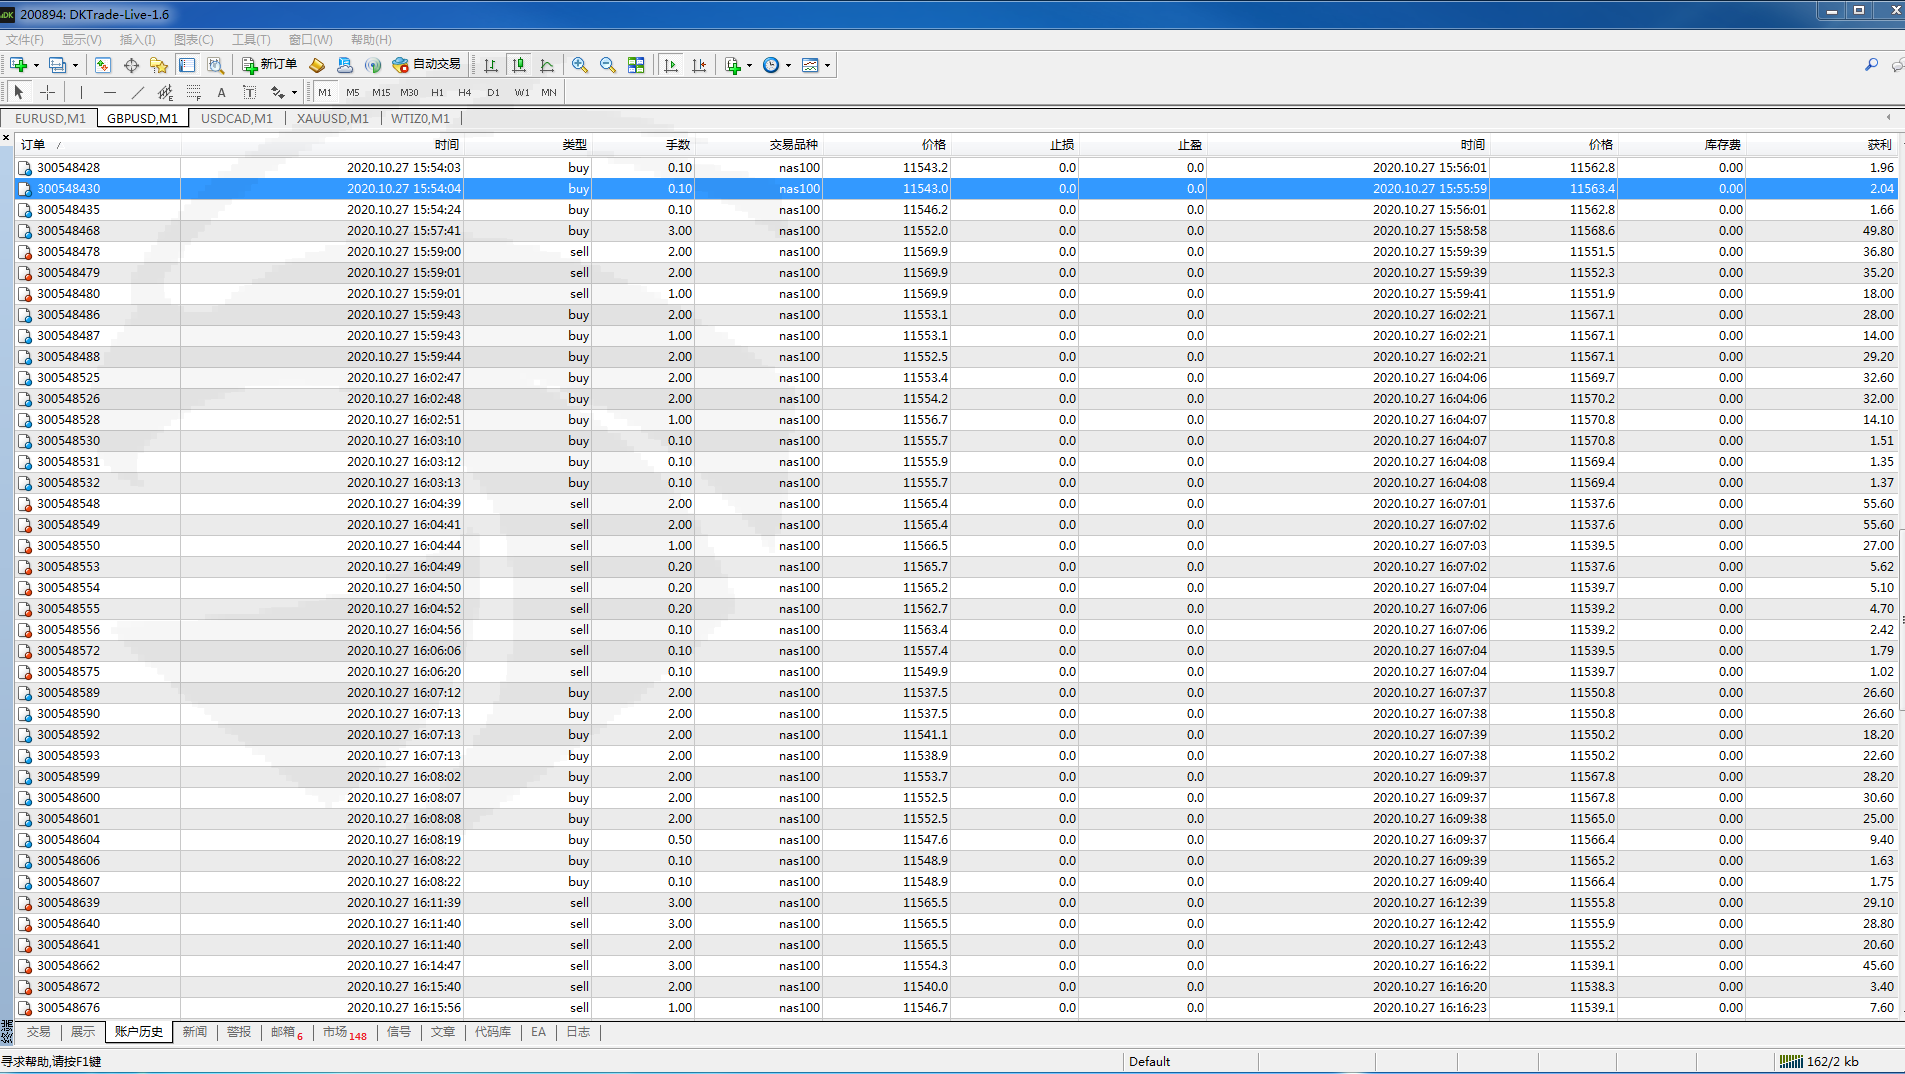Switch chart to line chart mode
This screenshot has width=1905, height=1074.
coord(547,65)
